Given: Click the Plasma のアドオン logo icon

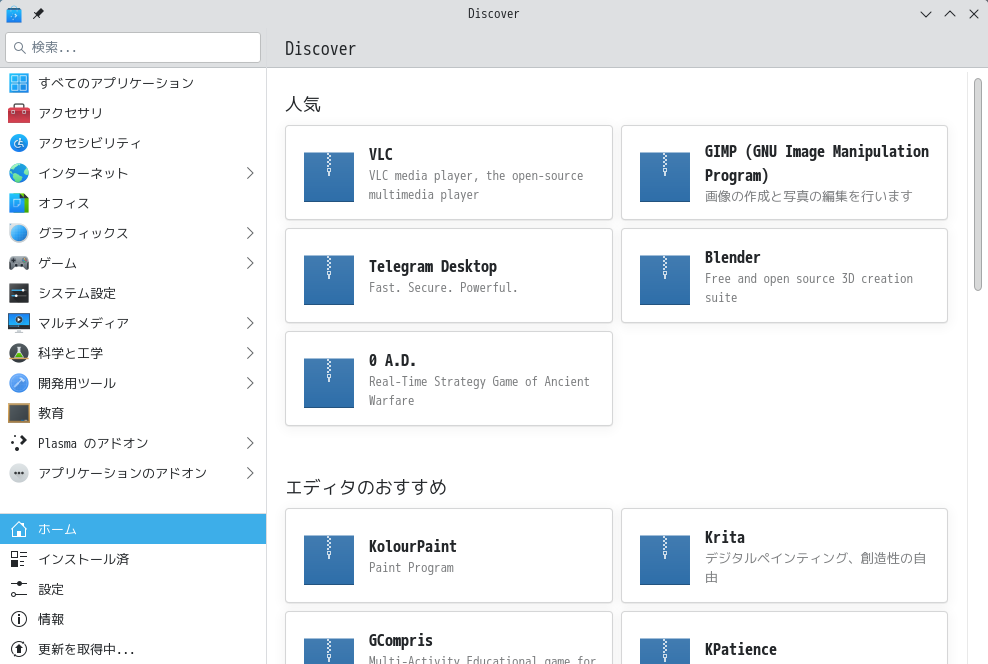Looking at the screenshot, I should pos(19,444).
